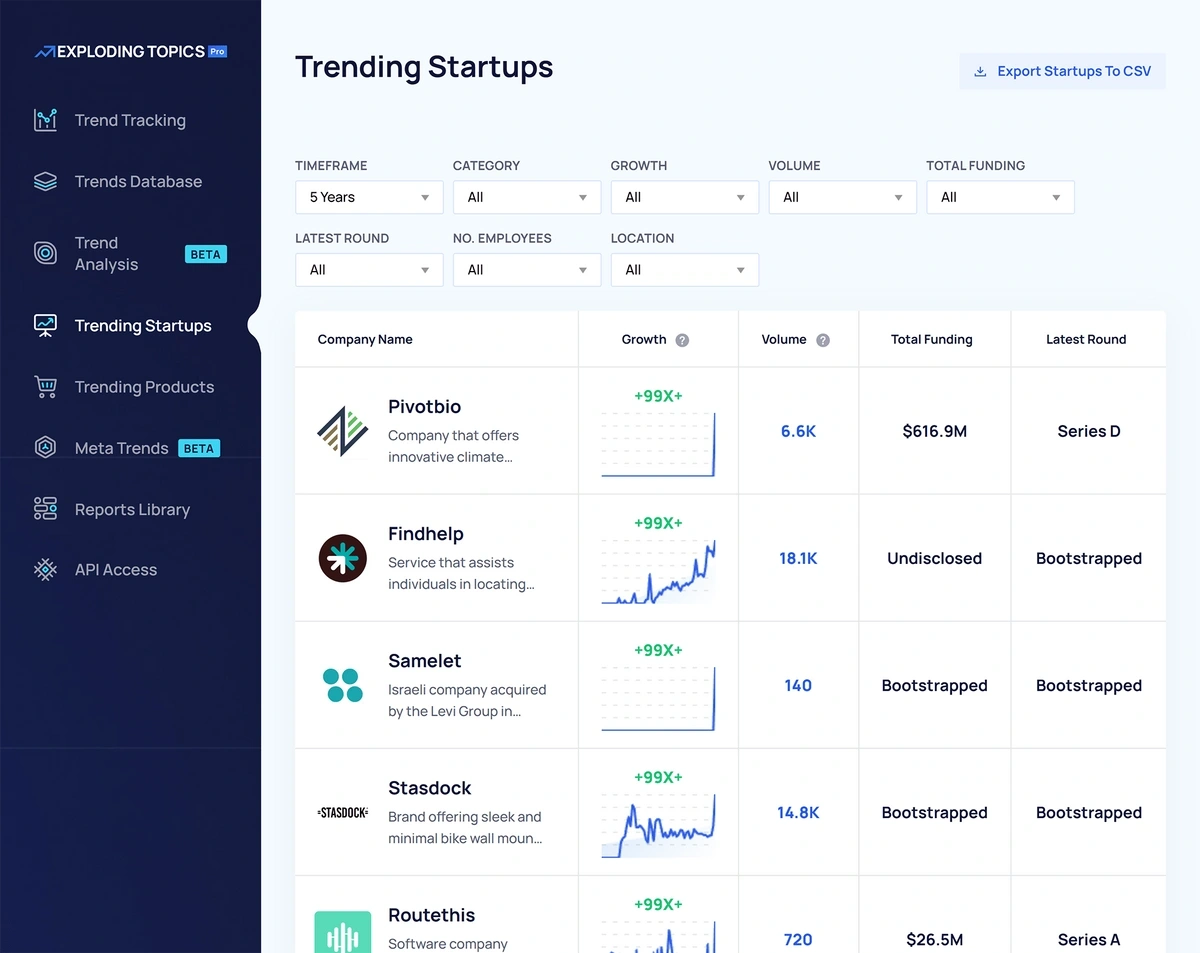
Task: Click Export Startups To CSV button
Action: tap(1062, 71)
